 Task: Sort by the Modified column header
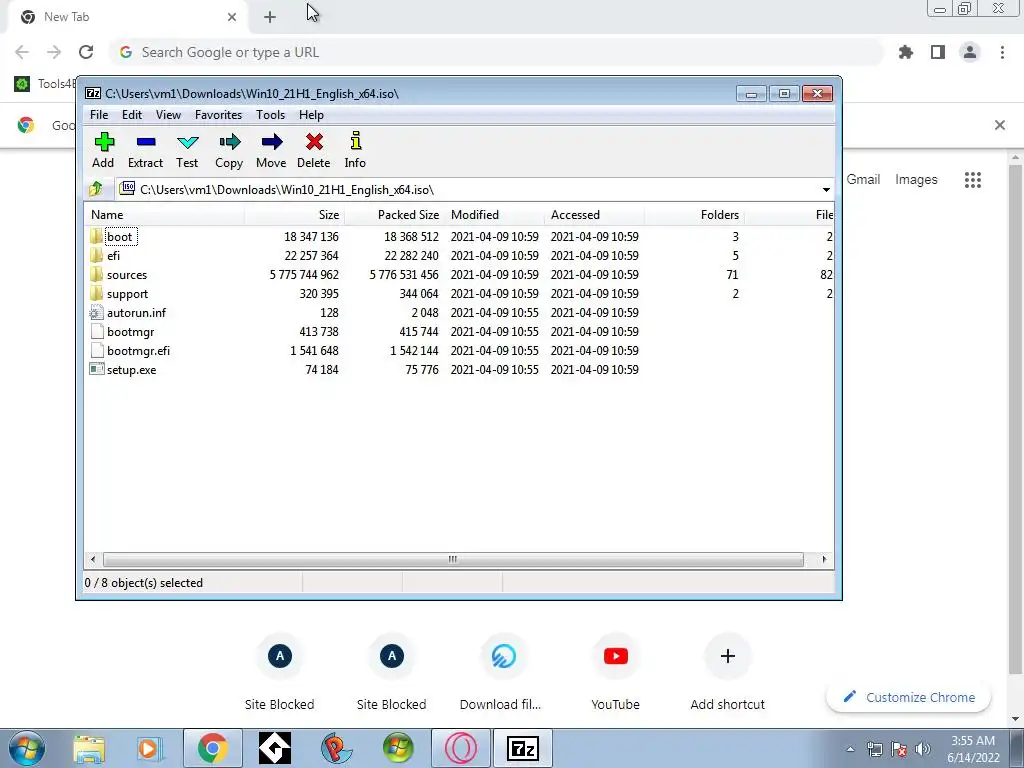click(x=494, y=215)
